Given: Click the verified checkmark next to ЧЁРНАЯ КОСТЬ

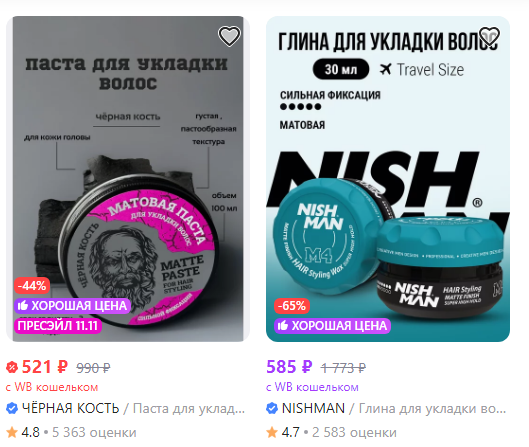Looking at the screenshot, I should [x=12, y=408].
